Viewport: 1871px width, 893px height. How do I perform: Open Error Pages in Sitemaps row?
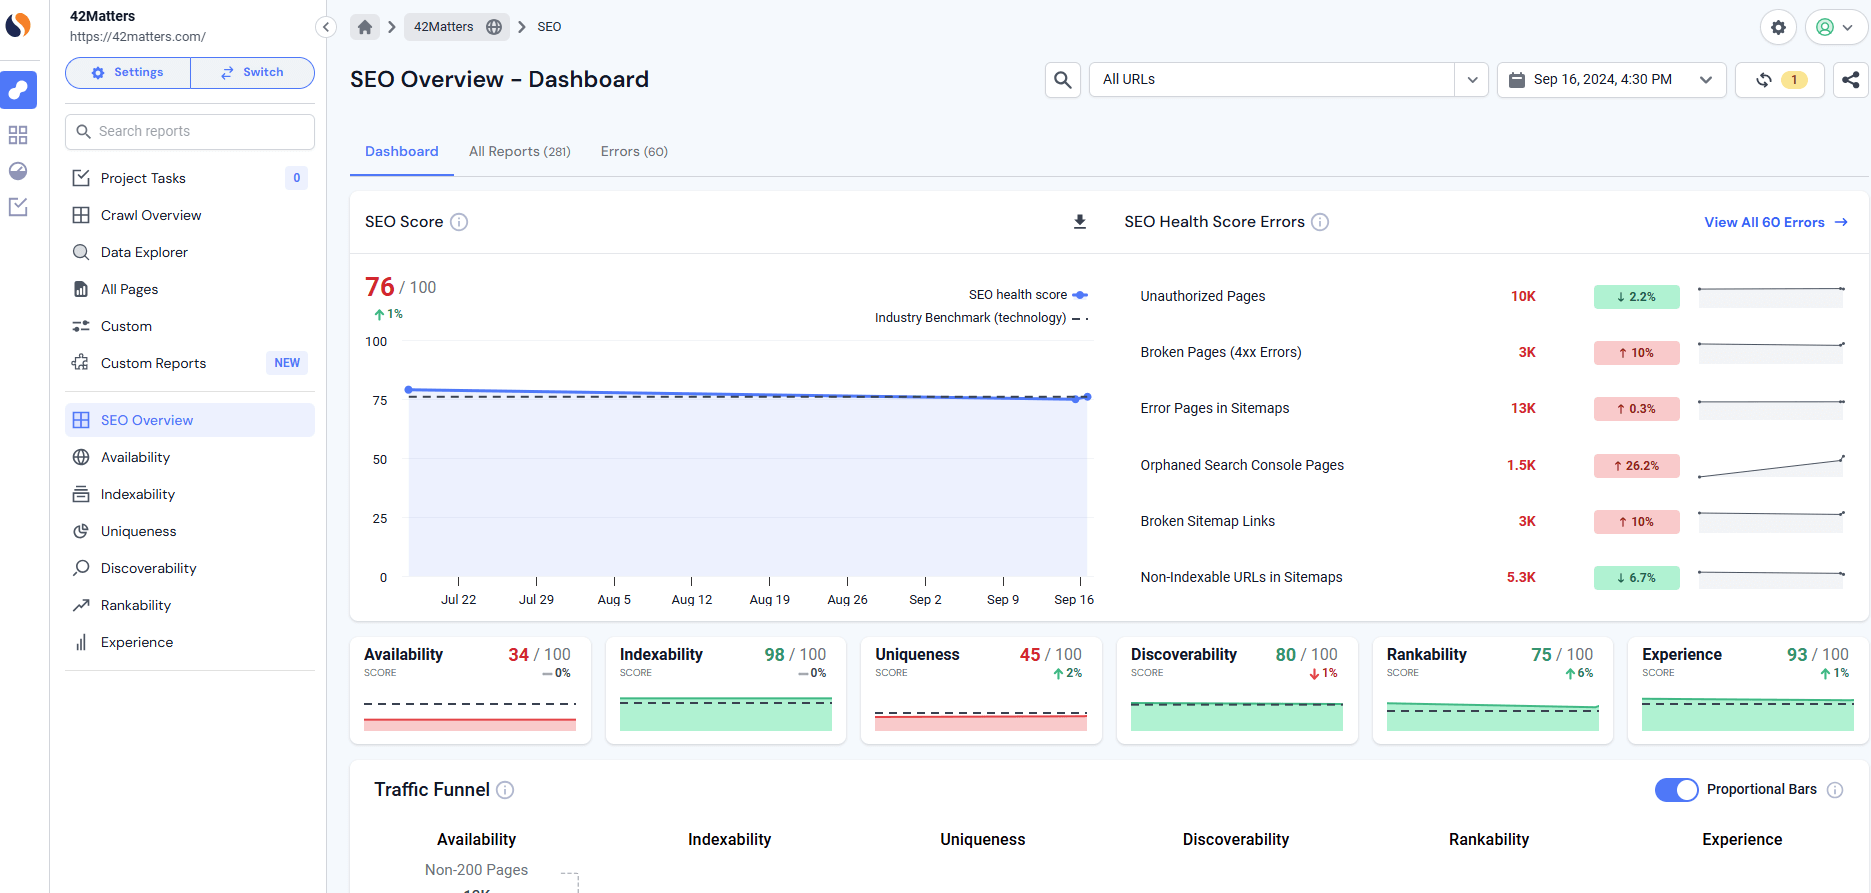click(1494, 408)
